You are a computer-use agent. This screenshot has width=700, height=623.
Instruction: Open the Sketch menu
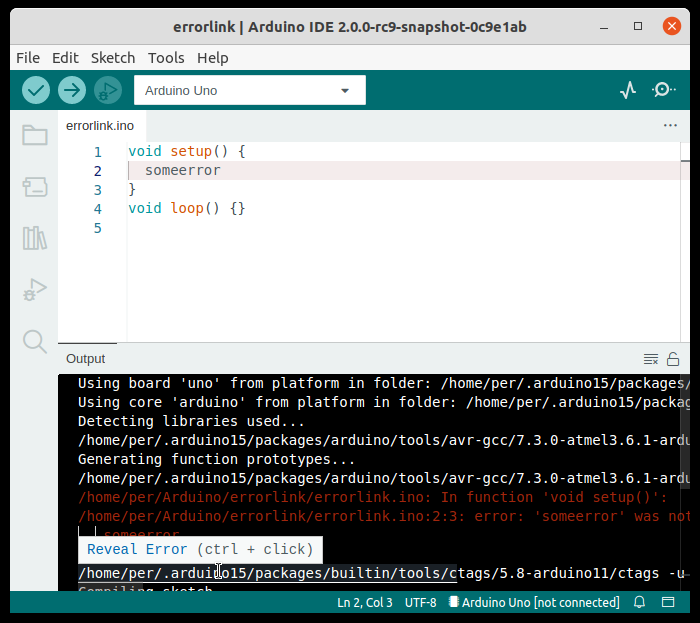113,58
